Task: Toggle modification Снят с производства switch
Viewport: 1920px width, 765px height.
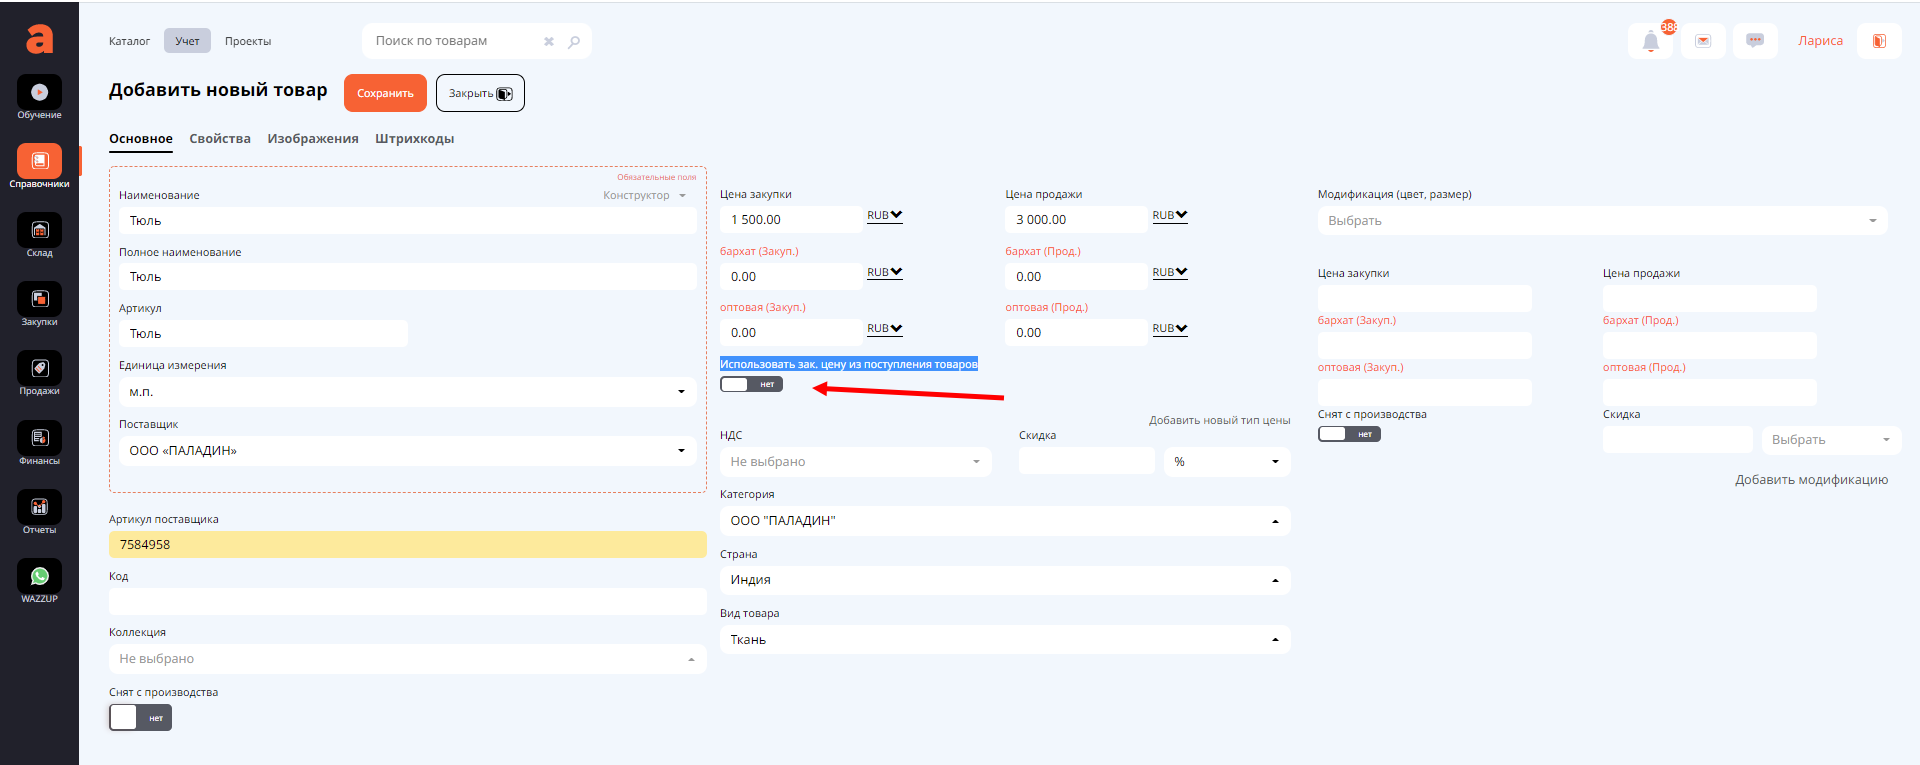Action: tap(1348, 434)
